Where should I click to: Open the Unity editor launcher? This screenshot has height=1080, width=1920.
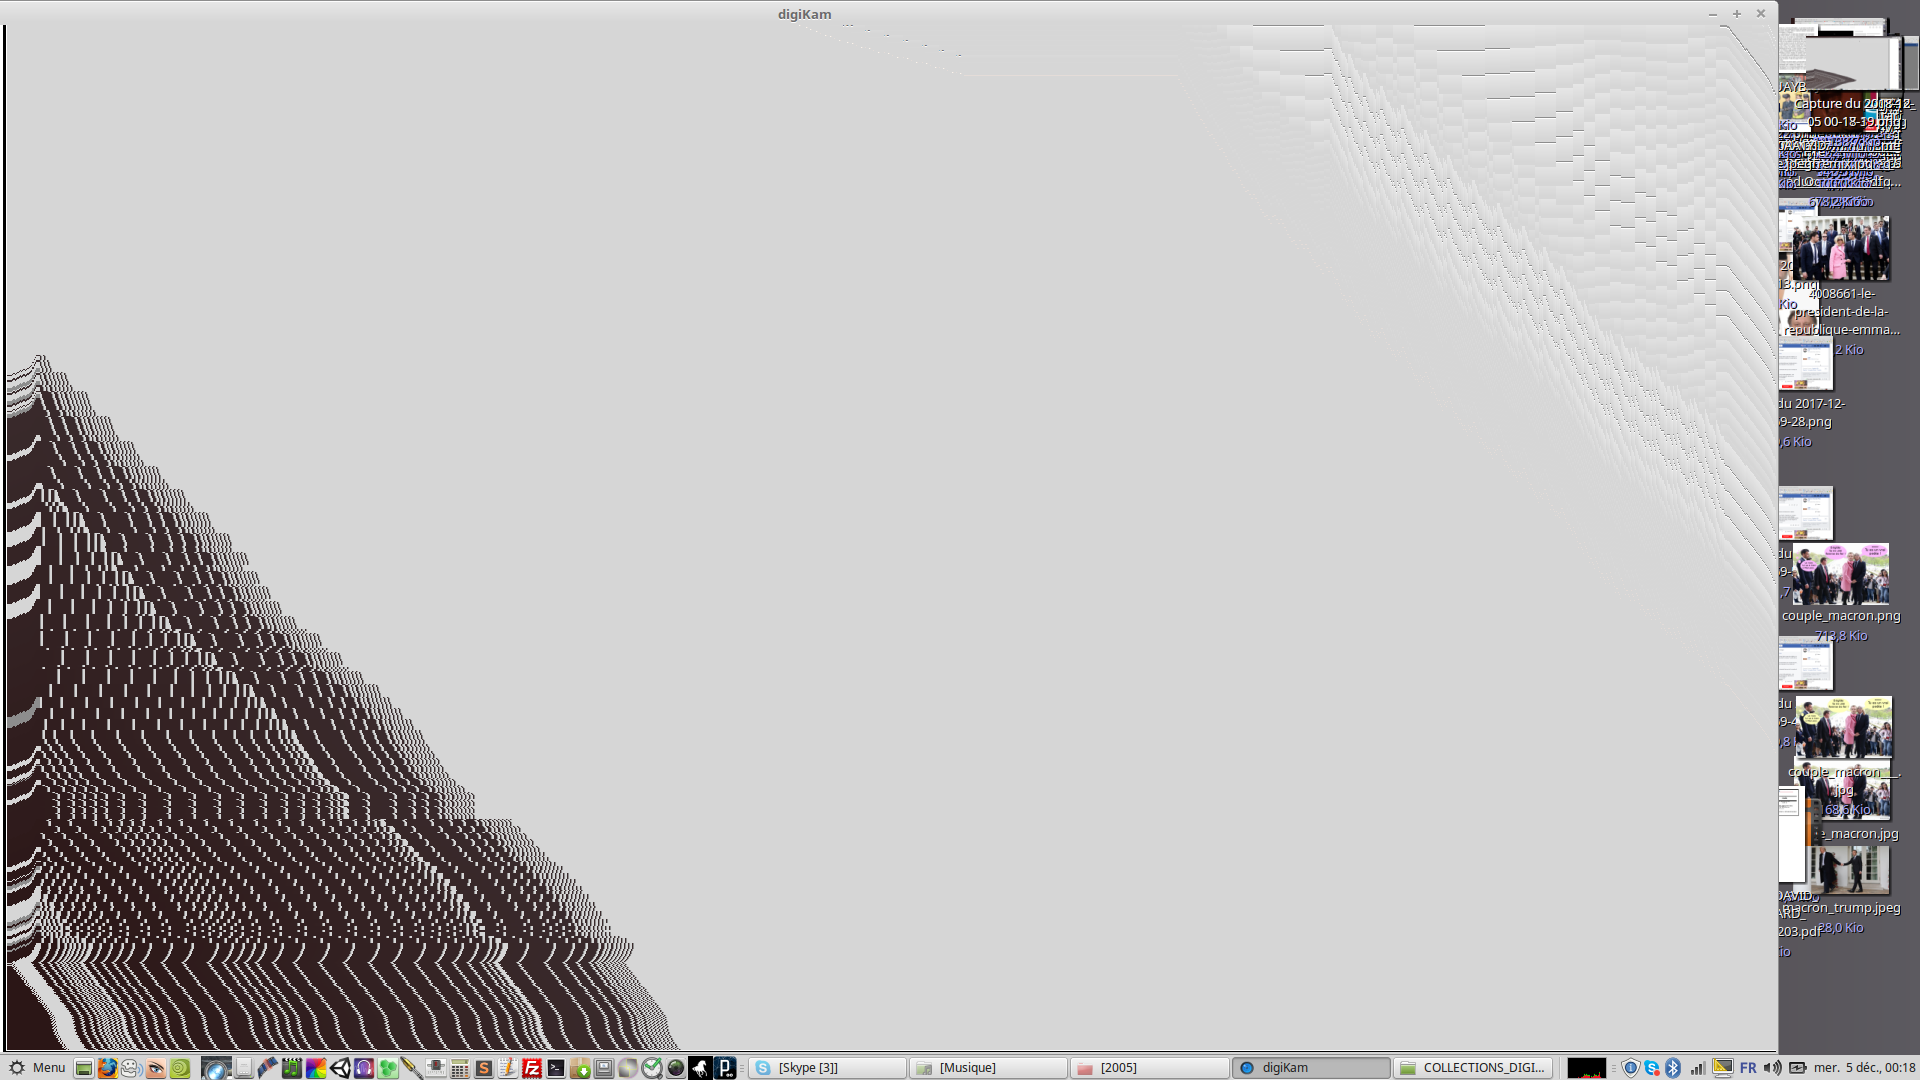[x=340, y=1068]
